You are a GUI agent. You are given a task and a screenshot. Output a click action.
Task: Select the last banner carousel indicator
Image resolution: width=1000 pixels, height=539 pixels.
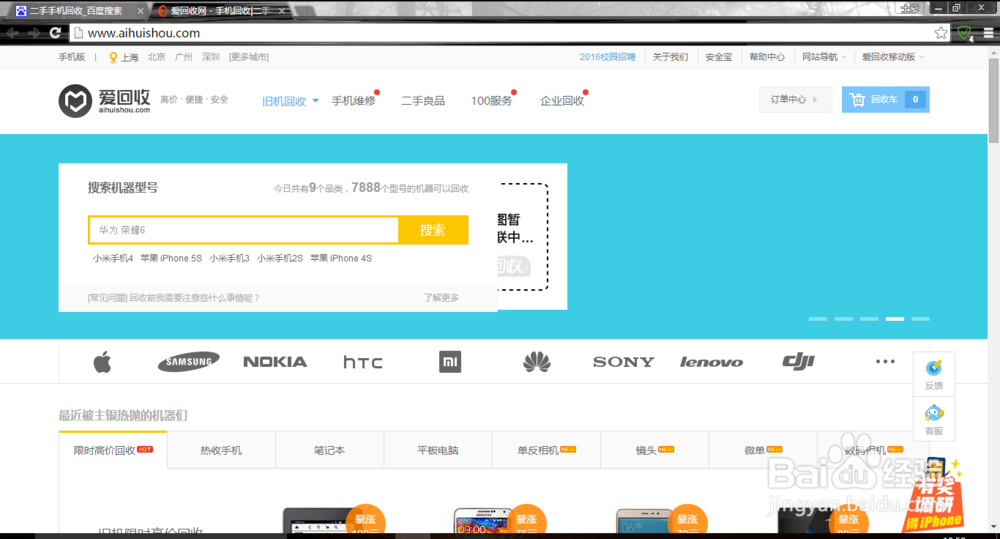point(920,318)
